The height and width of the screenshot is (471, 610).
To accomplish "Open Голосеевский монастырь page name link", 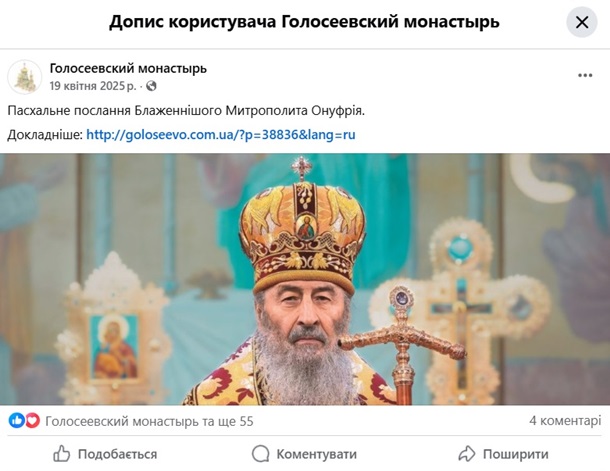I will coord(128,68).
